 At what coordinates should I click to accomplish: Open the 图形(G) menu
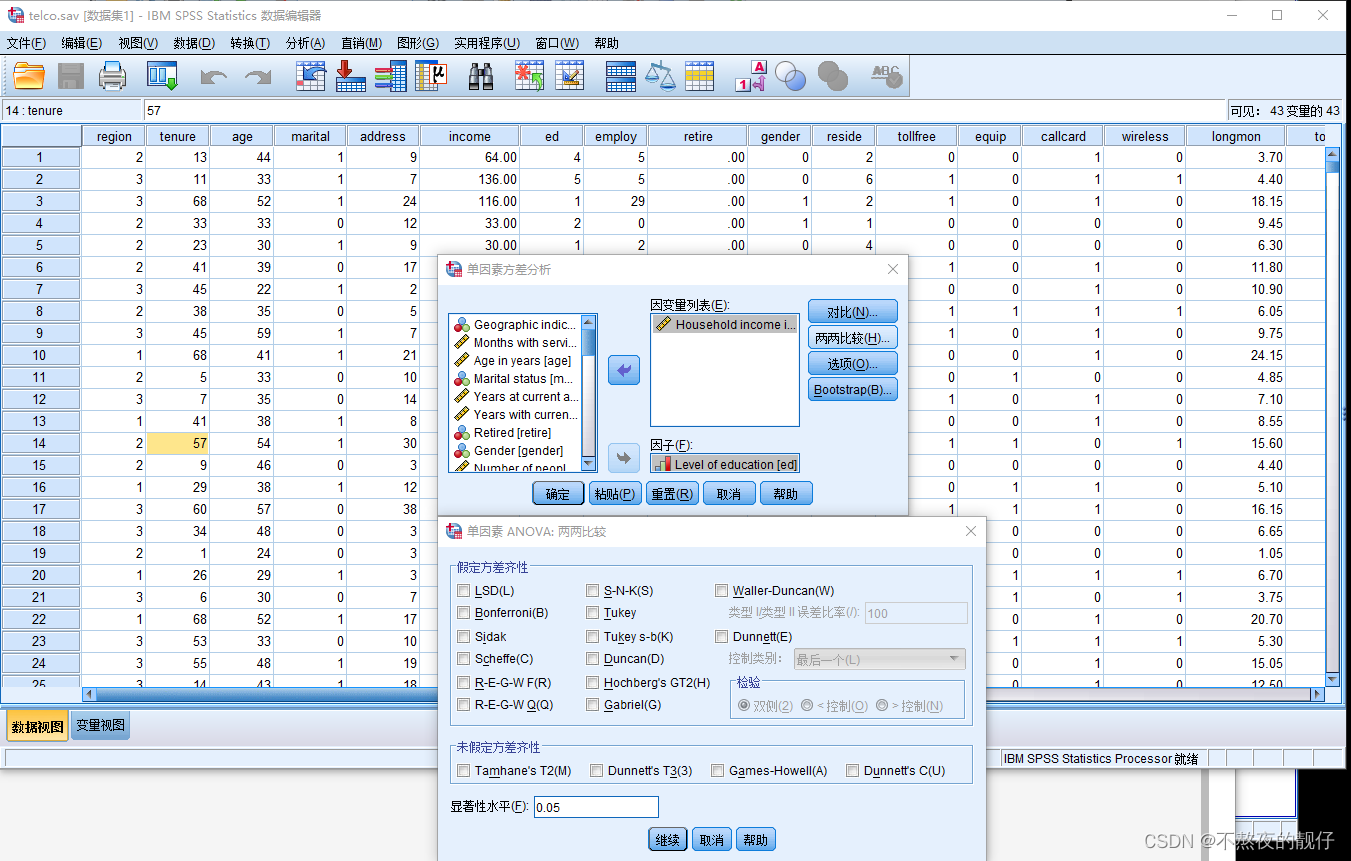tap(418, 43)
